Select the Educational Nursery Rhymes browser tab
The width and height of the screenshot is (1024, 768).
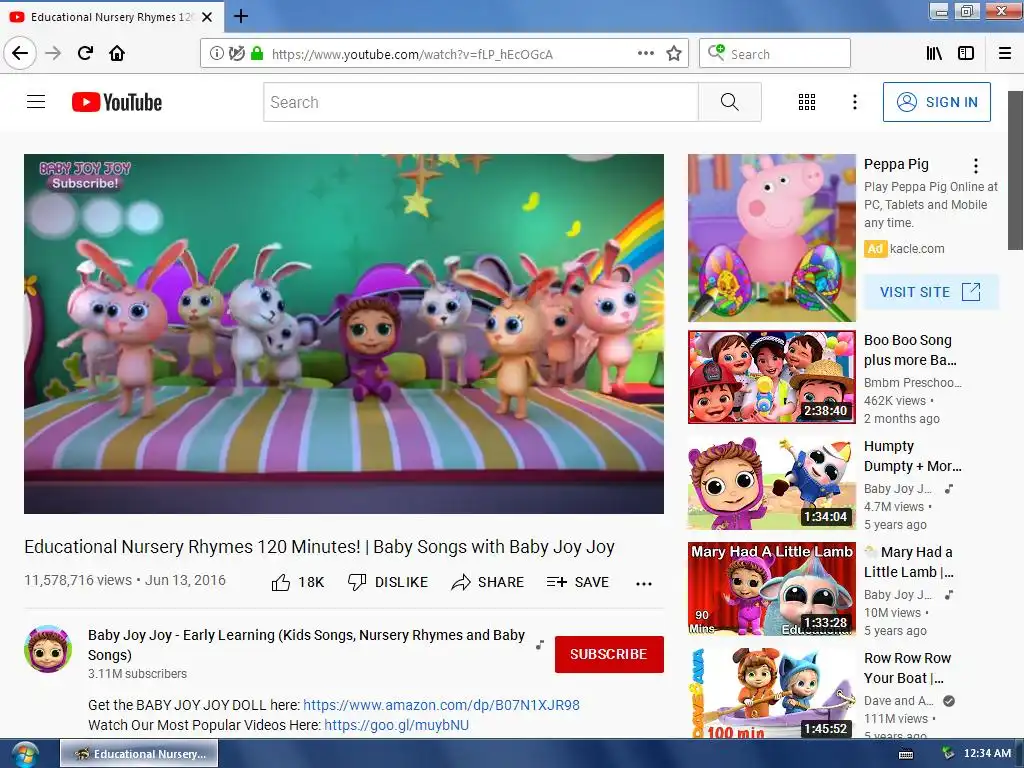(112, 17)
